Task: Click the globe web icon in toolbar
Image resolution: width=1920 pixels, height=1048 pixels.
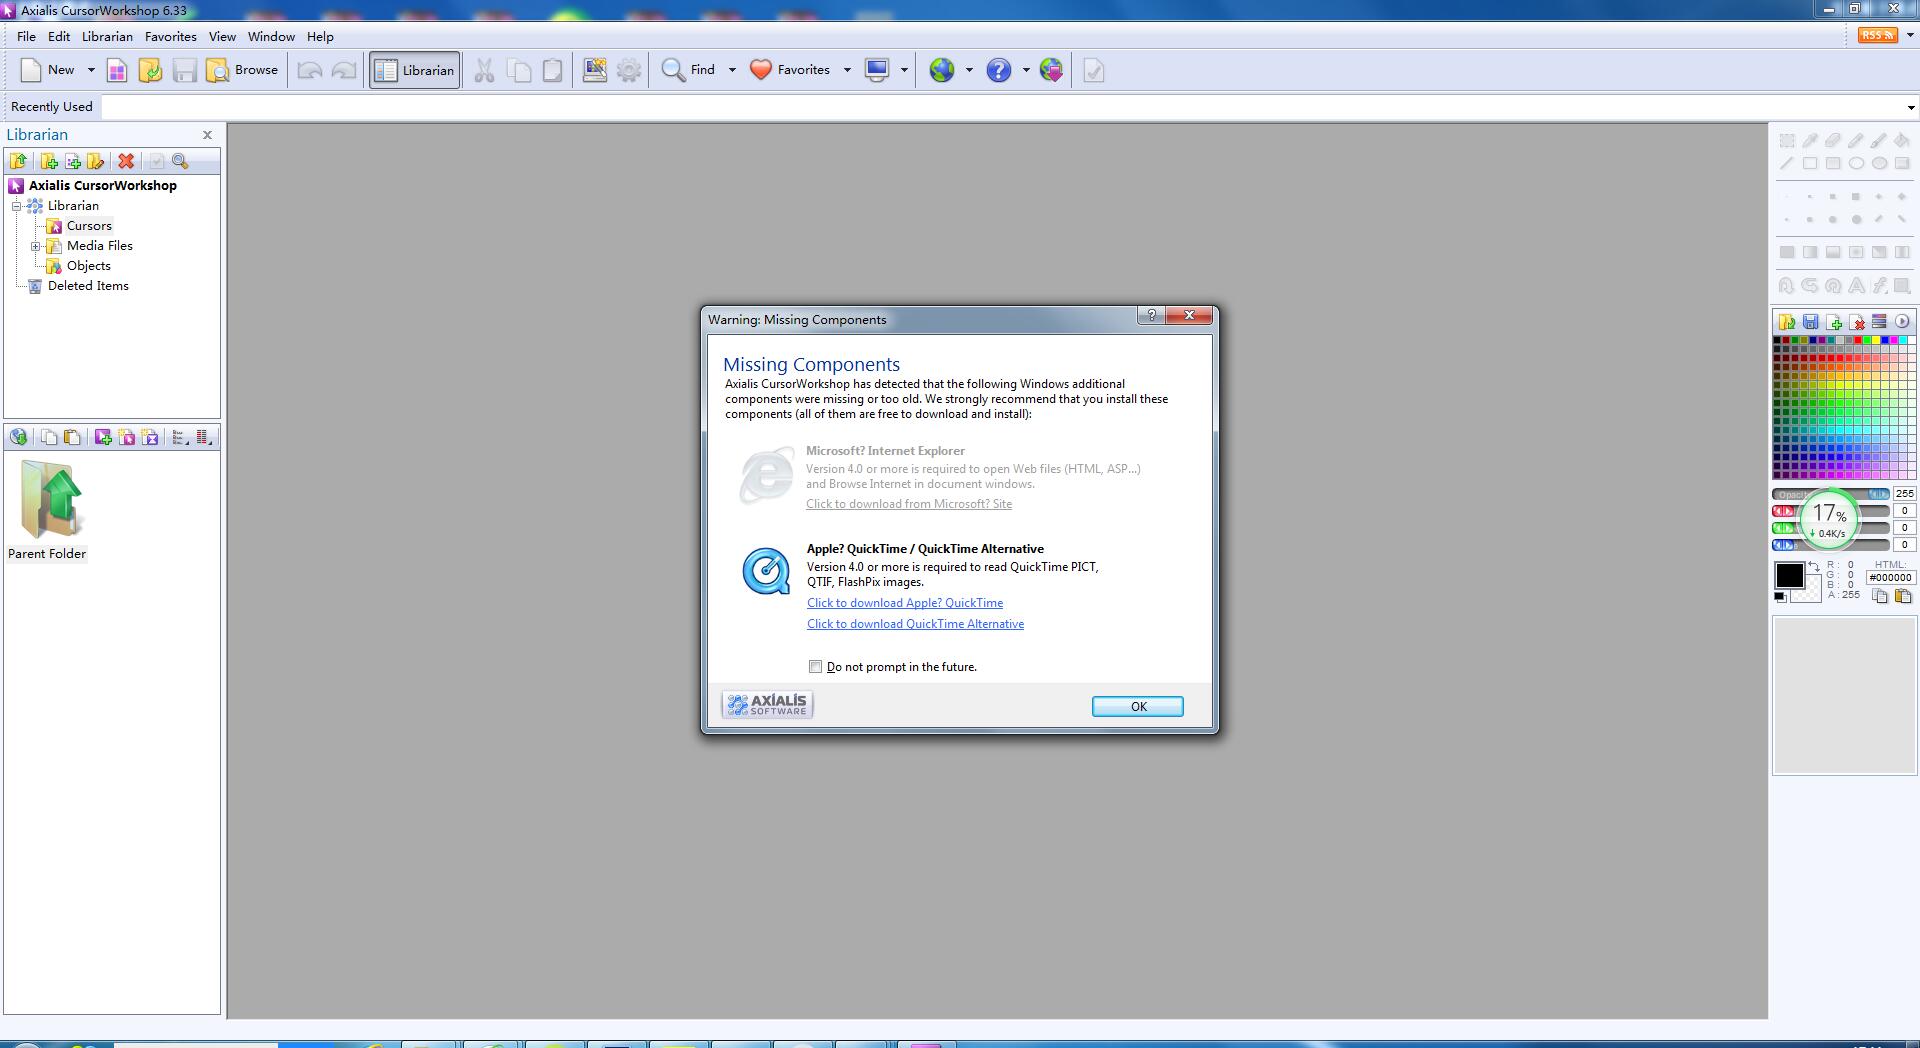Action: (x=942, y=70)
